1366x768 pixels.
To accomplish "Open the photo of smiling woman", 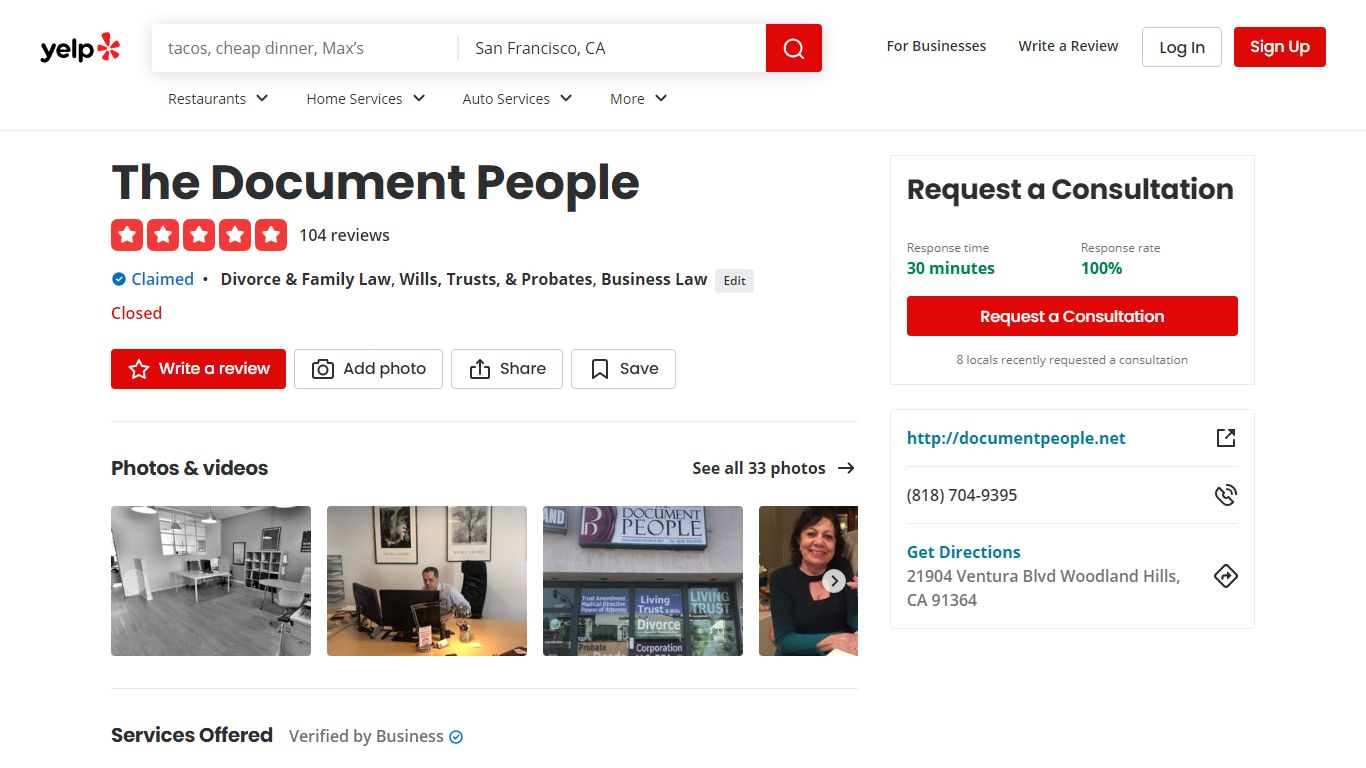I will coord(808,581).
